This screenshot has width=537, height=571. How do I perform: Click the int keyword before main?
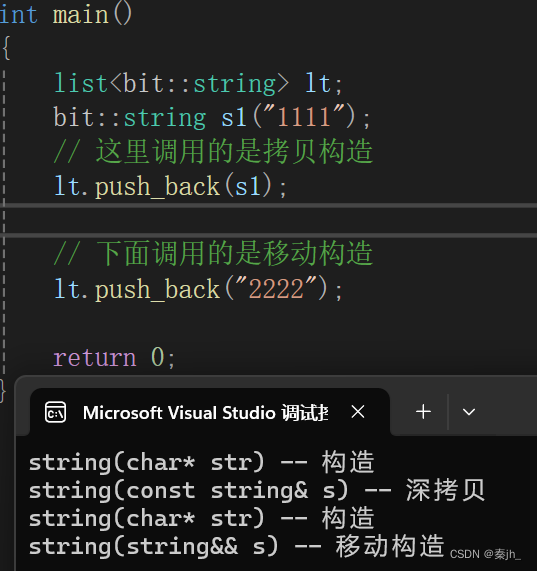click(19, 15)
